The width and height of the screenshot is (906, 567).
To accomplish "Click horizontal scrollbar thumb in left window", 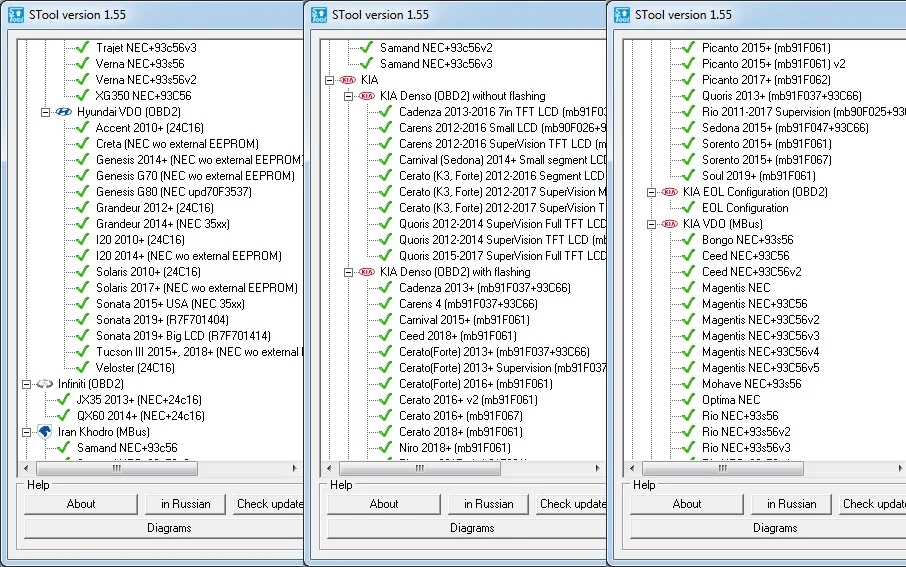I will 117,468.
